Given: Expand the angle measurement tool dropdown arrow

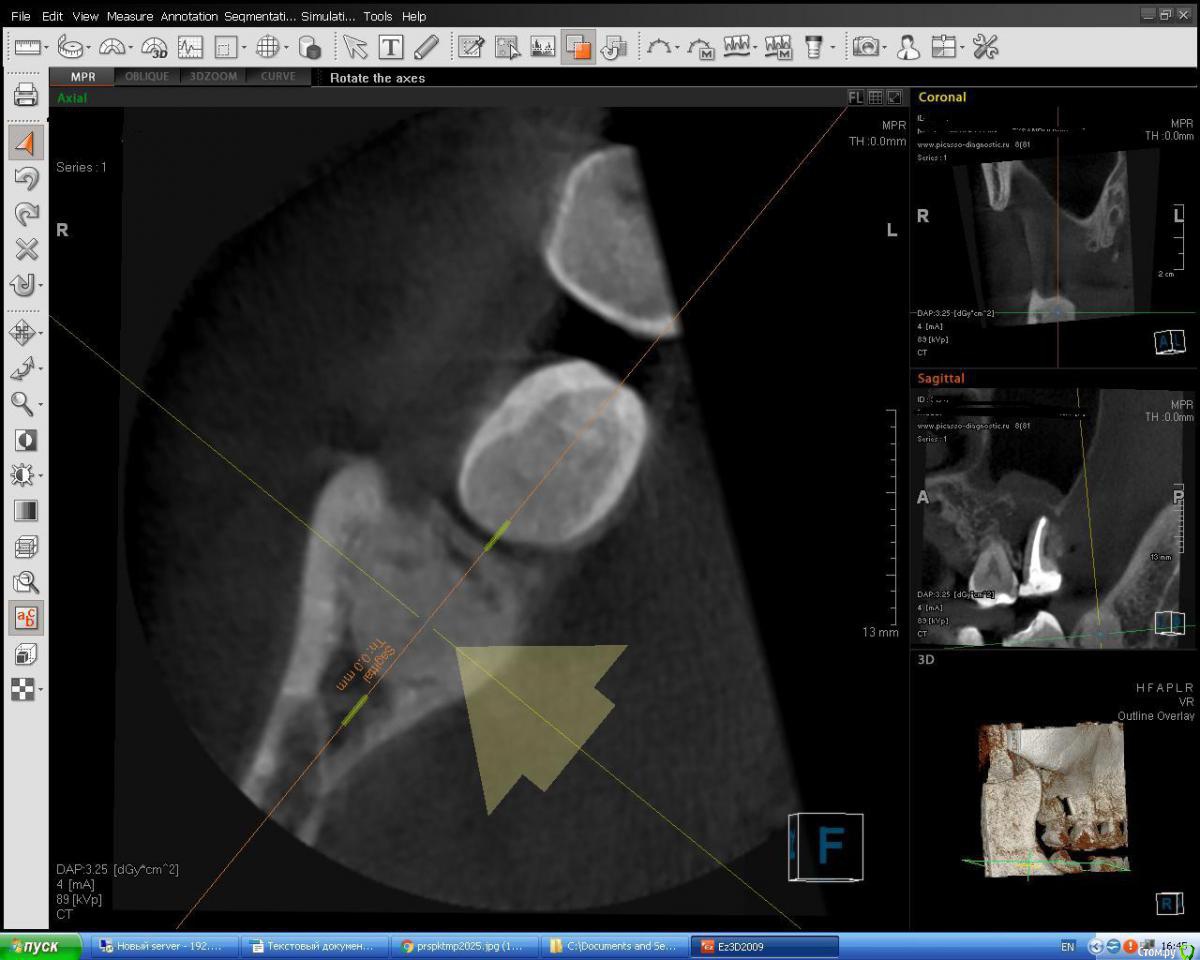Looking at the screenshot, I should point(131,48).
